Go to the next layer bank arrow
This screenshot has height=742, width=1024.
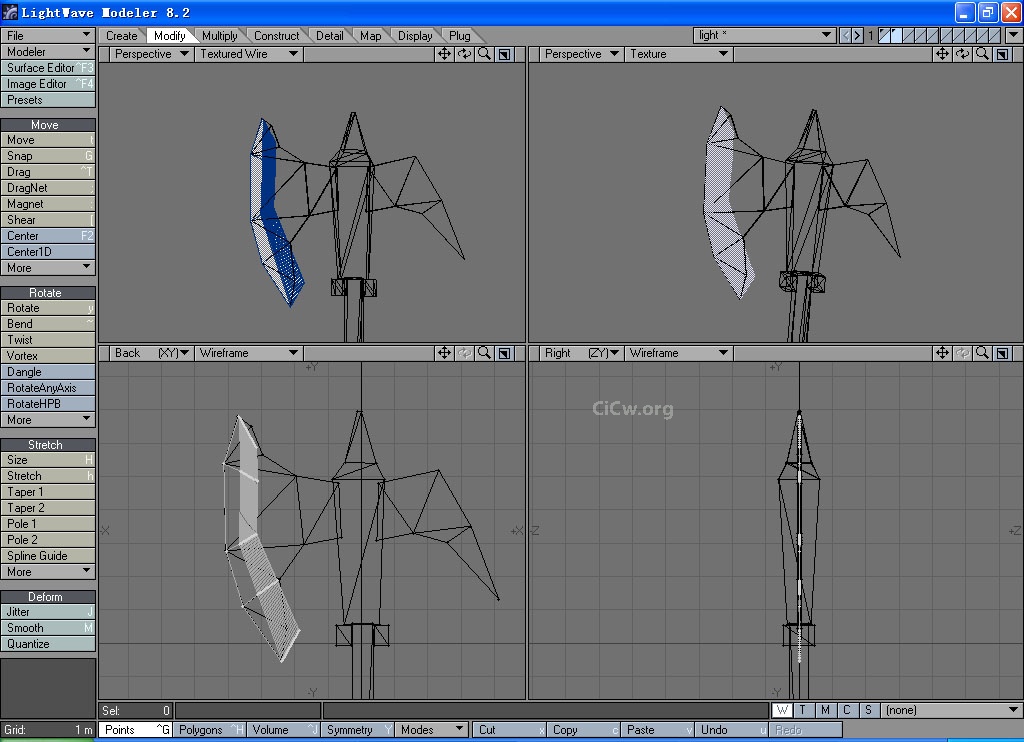(x=857, y=35)
